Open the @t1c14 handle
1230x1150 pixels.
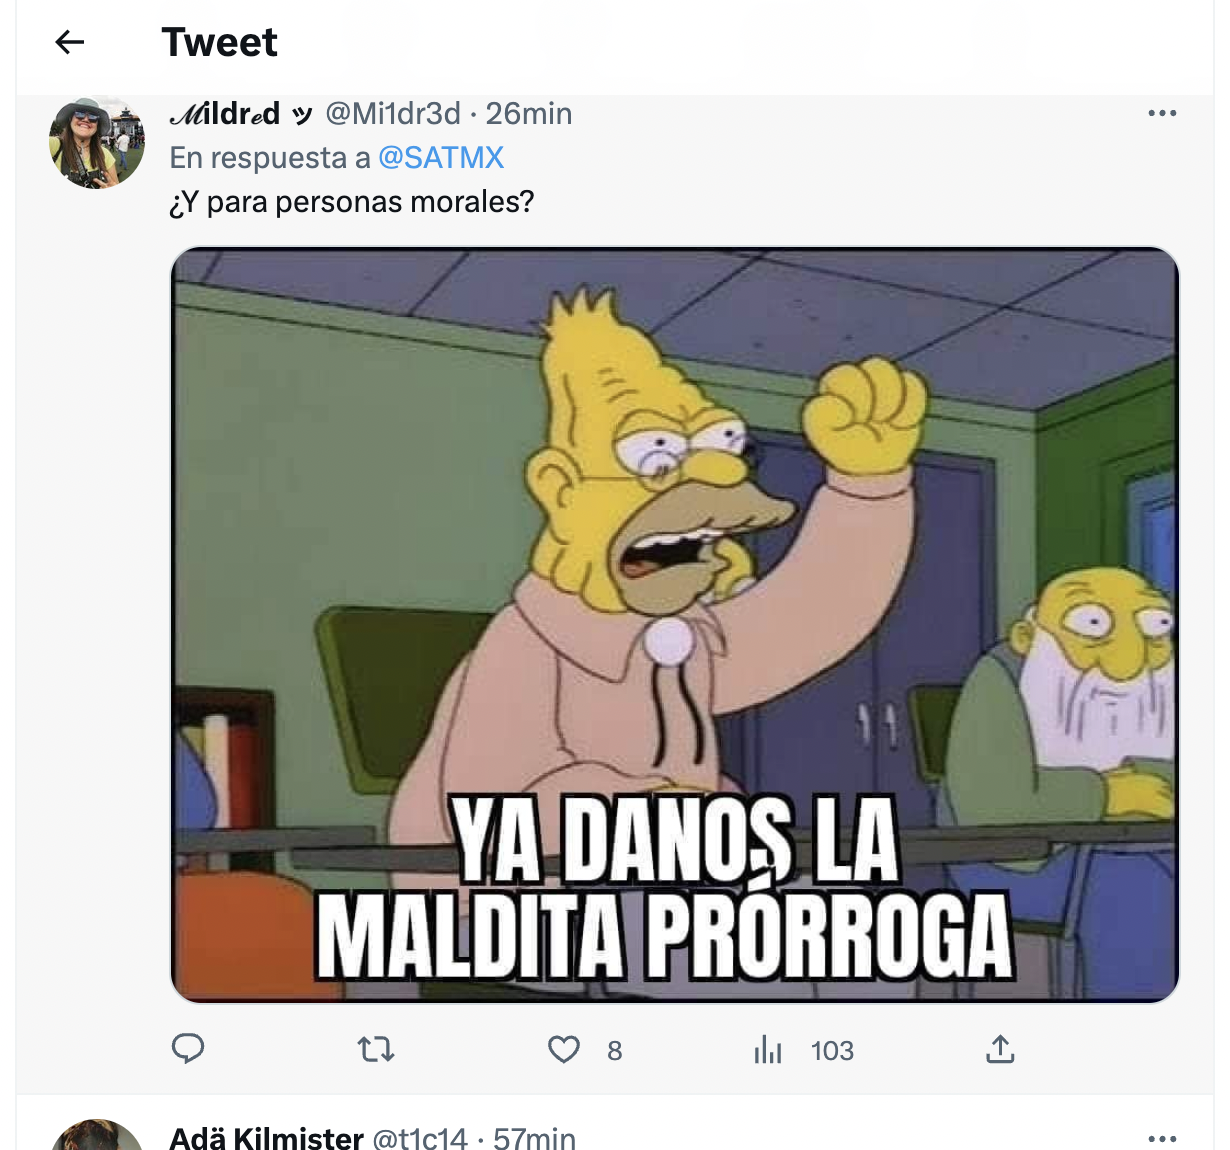pyautogui.click(x=420, y=1137)
